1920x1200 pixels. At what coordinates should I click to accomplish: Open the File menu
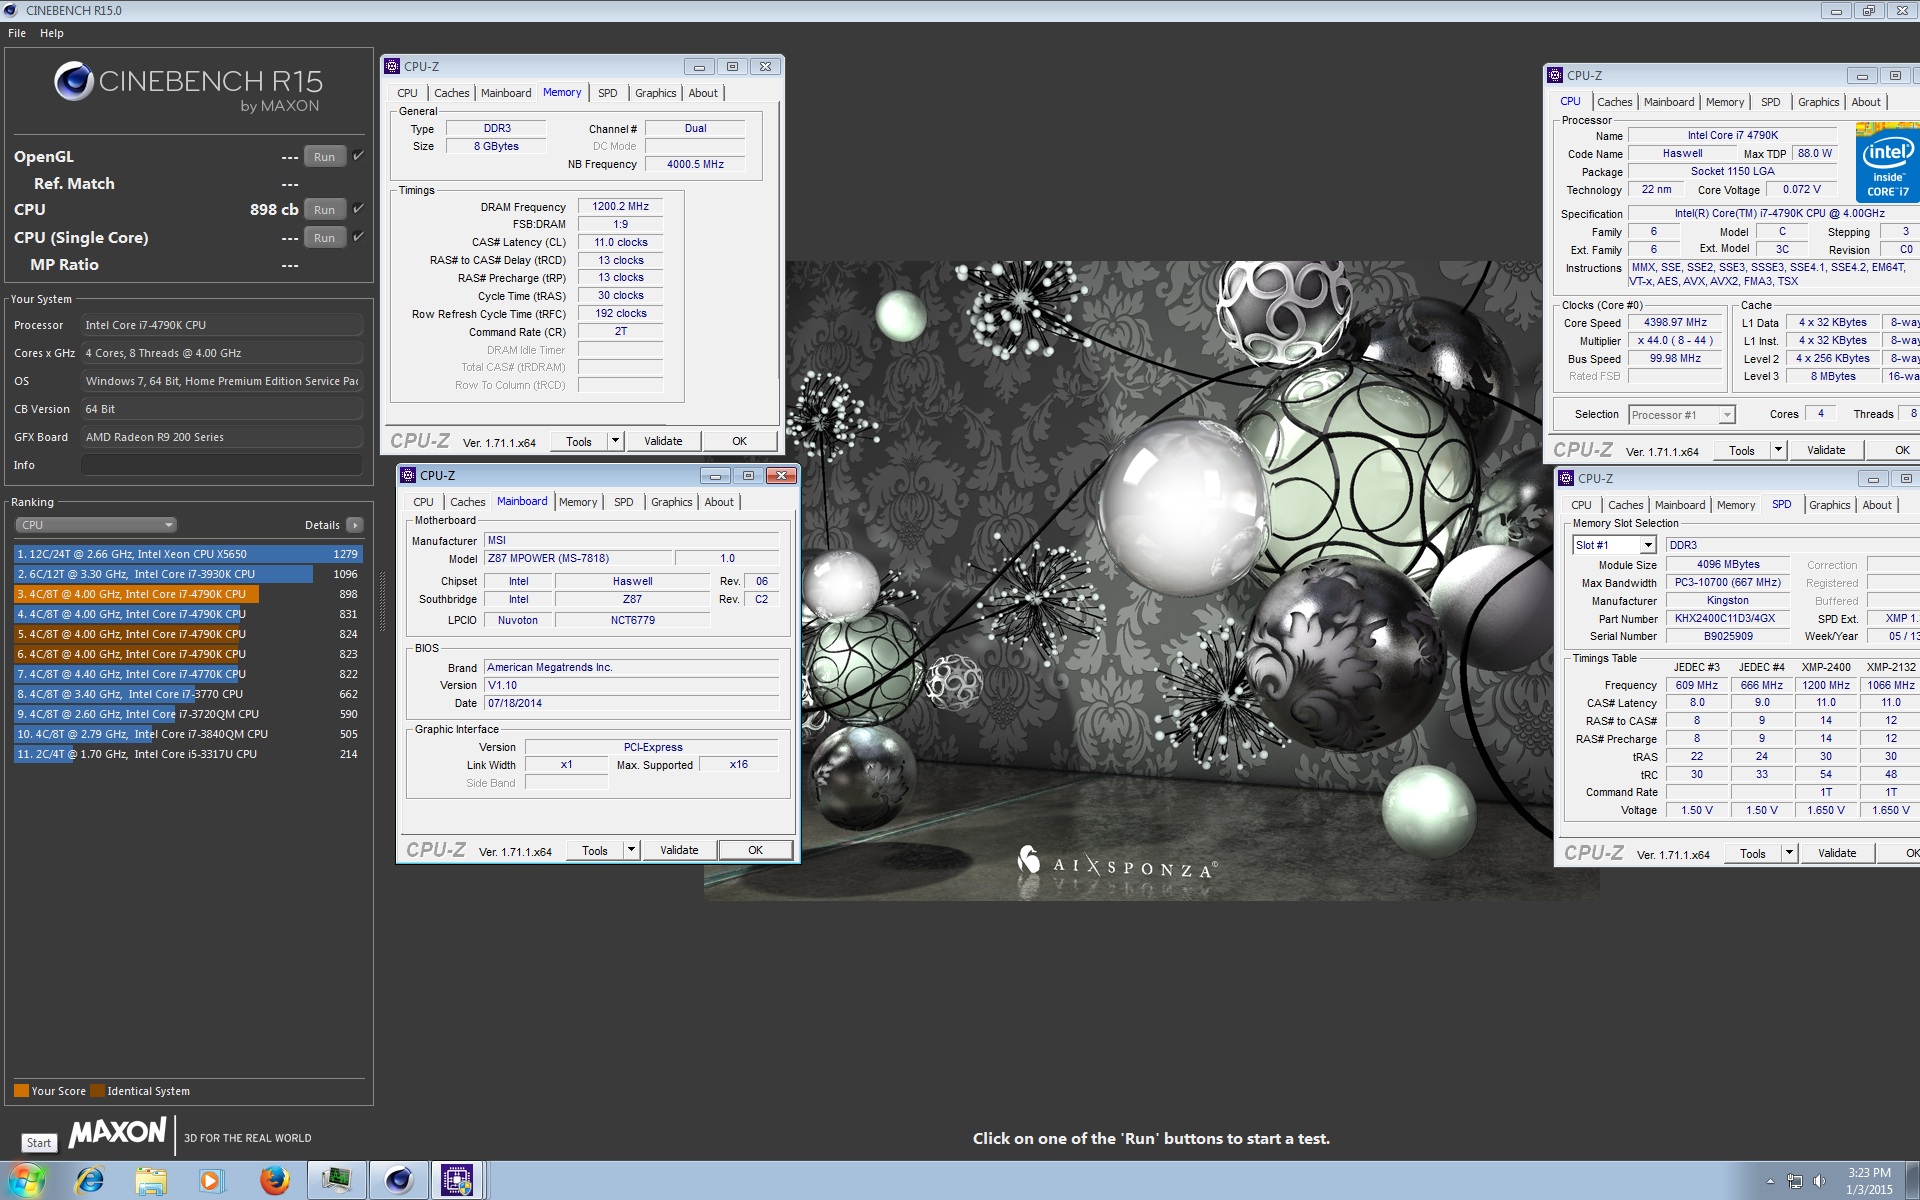17,33
